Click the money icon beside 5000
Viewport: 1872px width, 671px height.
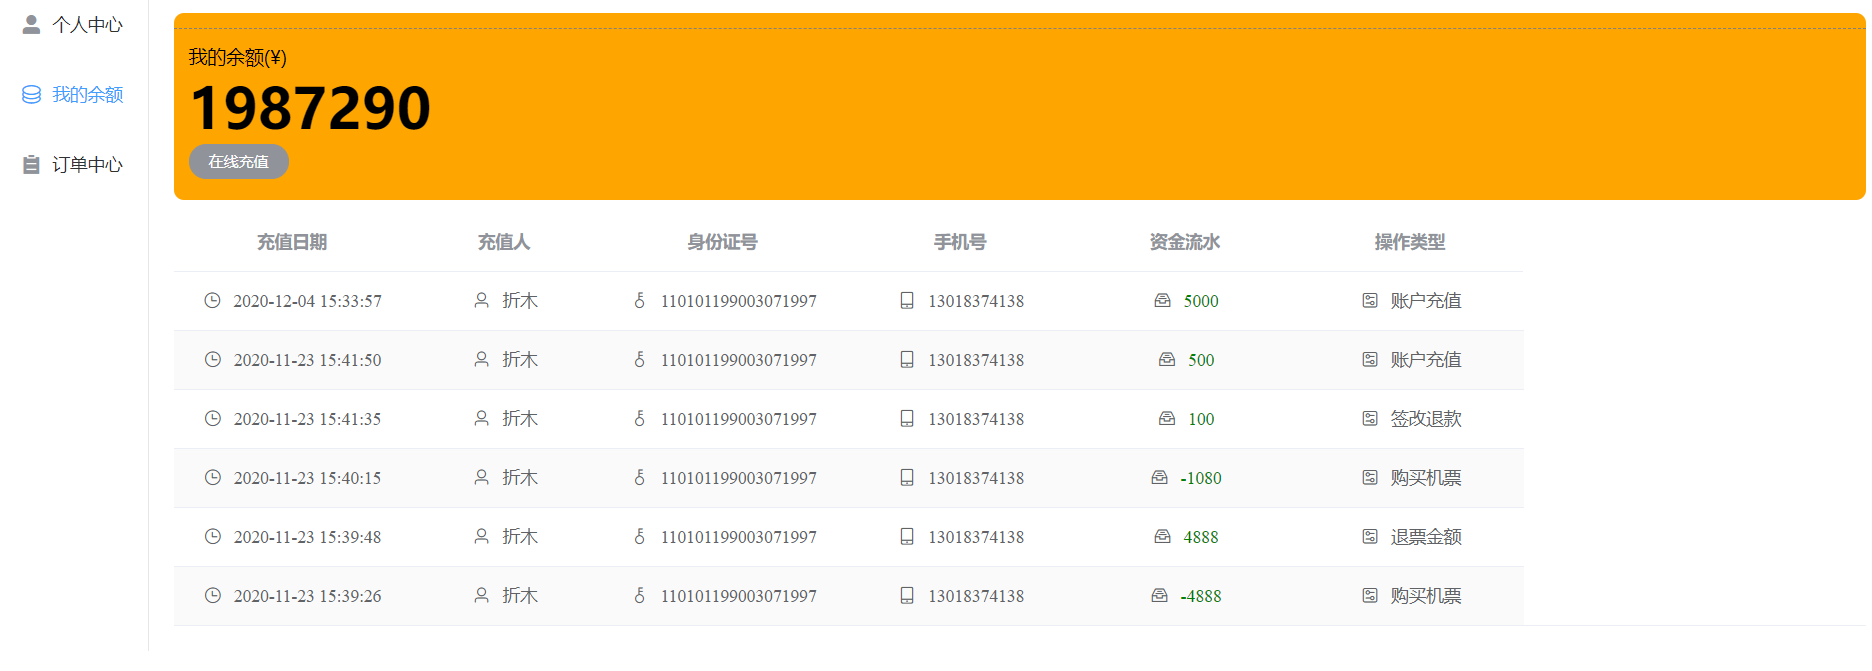[1162, 300]
